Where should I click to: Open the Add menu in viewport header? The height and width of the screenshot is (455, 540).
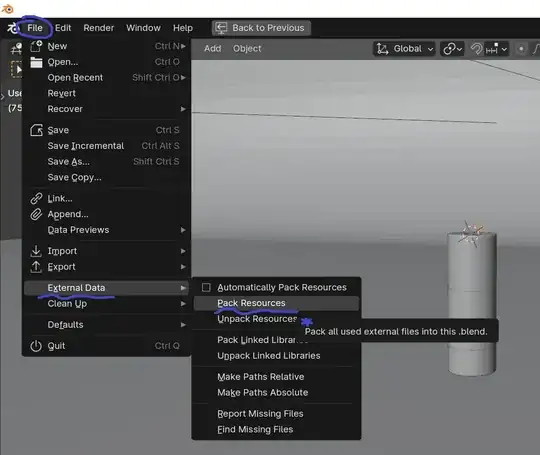pyautogui.click(x=212, y=49)
